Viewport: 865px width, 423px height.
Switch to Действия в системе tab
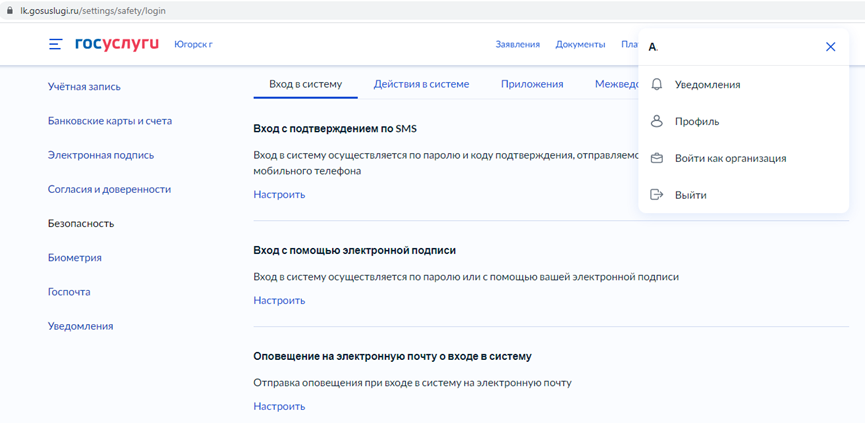[x=421, y=84]
